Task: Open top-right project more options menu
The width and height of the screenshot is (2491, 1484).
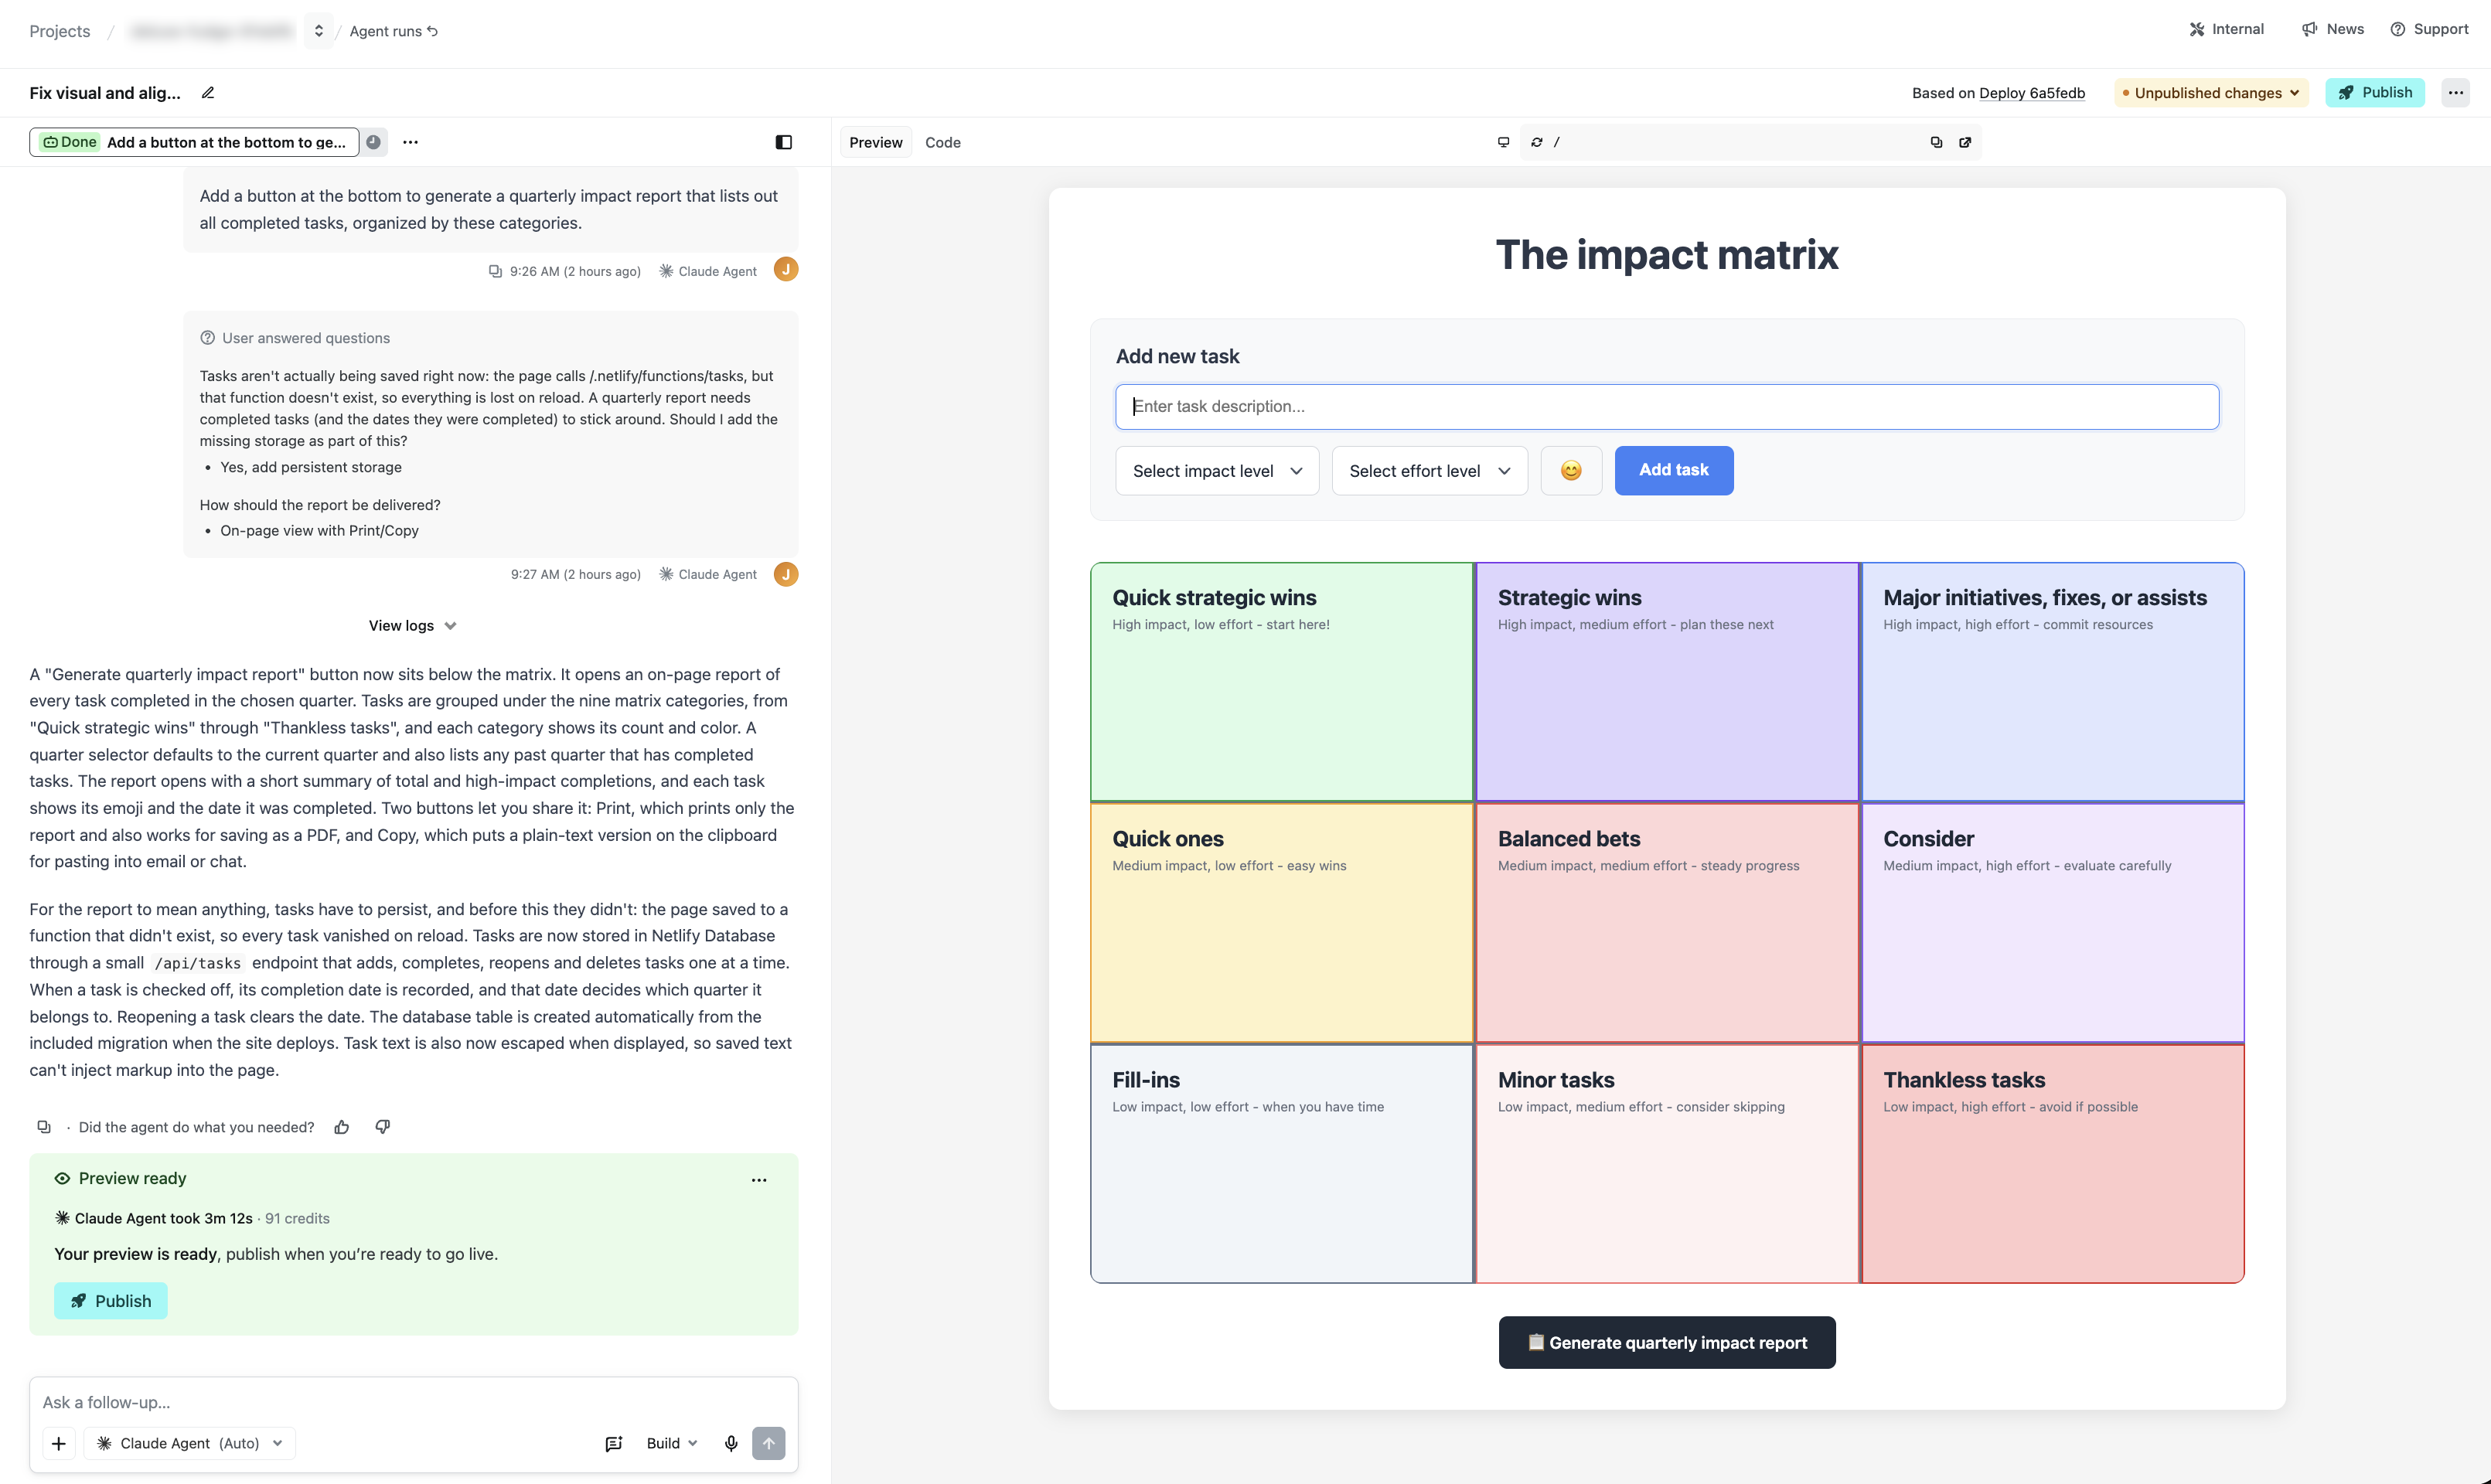Action: pos(2456,93)
